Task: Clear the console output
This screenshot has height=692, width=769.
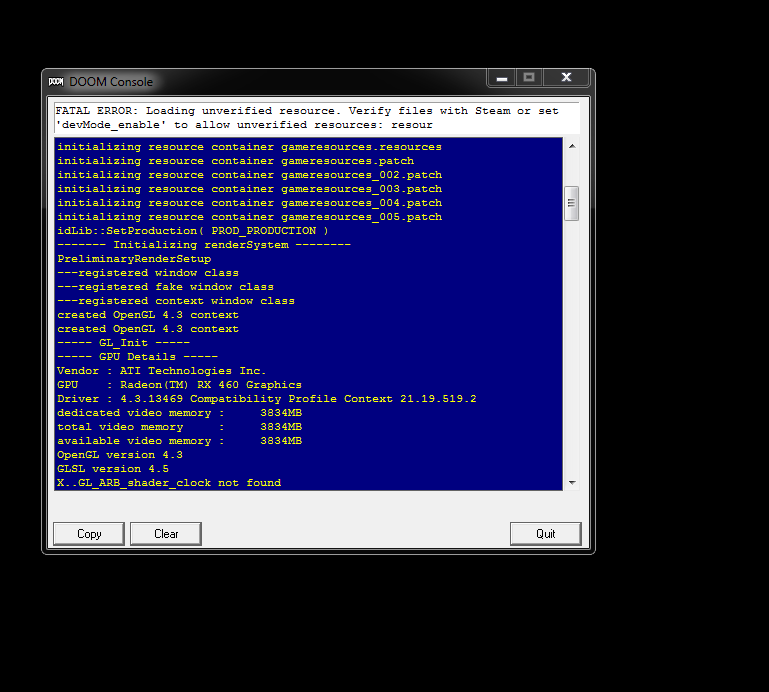Action: pos(166,534)
